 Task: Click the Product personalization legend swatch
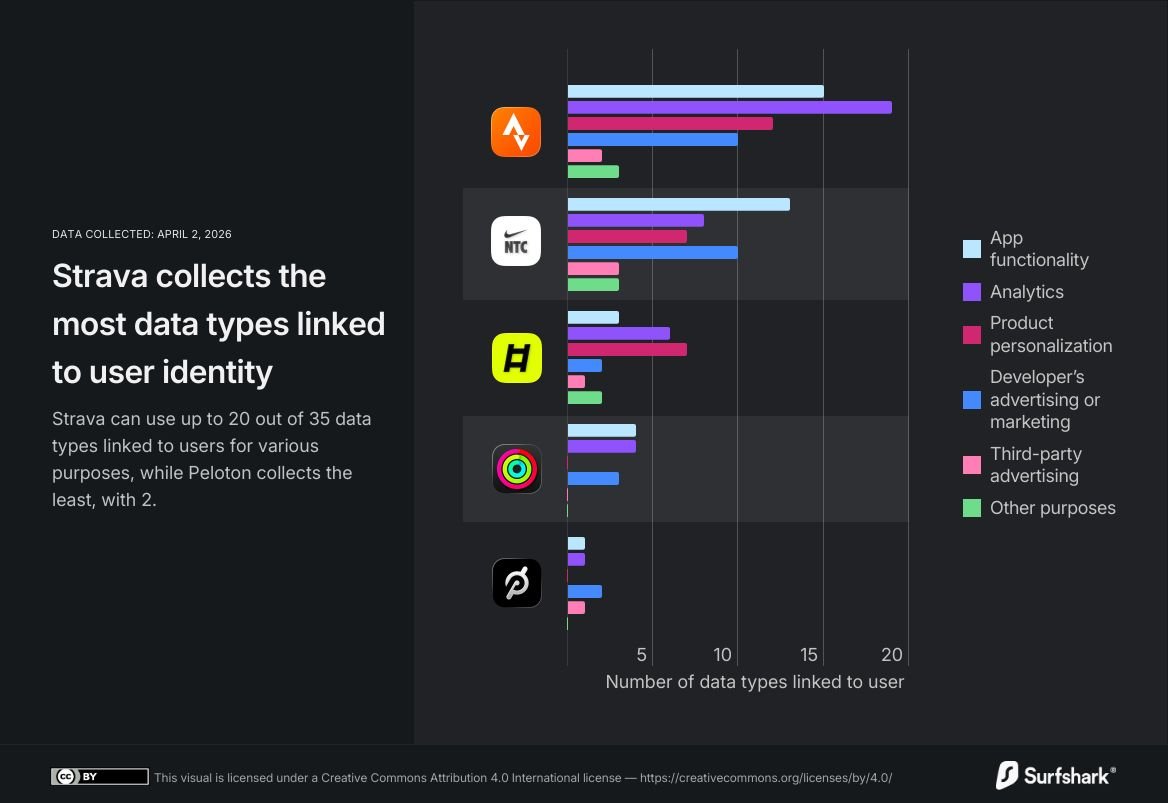click(971, 335)
